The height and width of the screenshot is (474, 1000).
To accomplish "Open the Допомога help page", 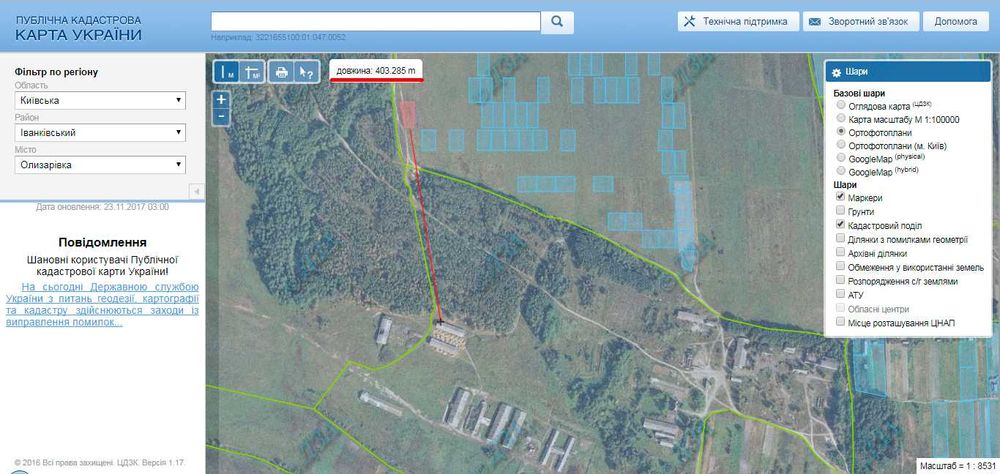I will (x=956, y=21).
